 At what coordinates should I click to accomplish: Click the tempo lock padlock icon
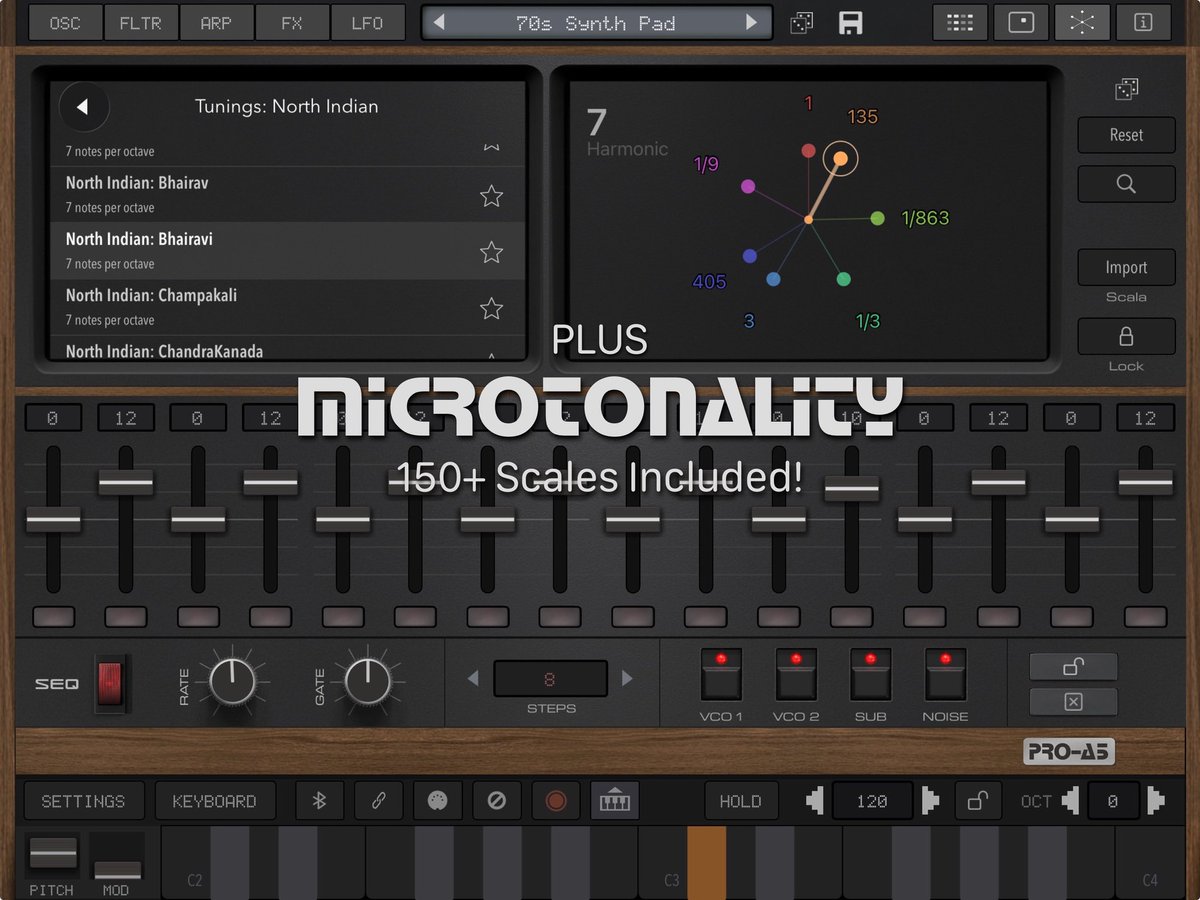click(x=979, y=801)
